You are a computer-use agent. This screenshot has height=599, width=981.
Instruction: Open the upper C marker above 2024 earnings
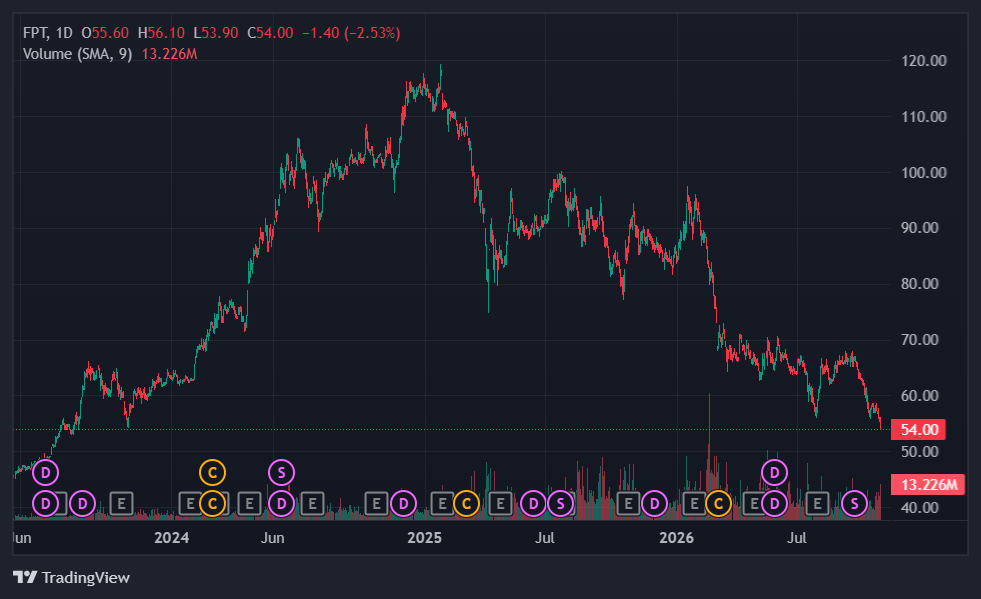tap(212, 473)
